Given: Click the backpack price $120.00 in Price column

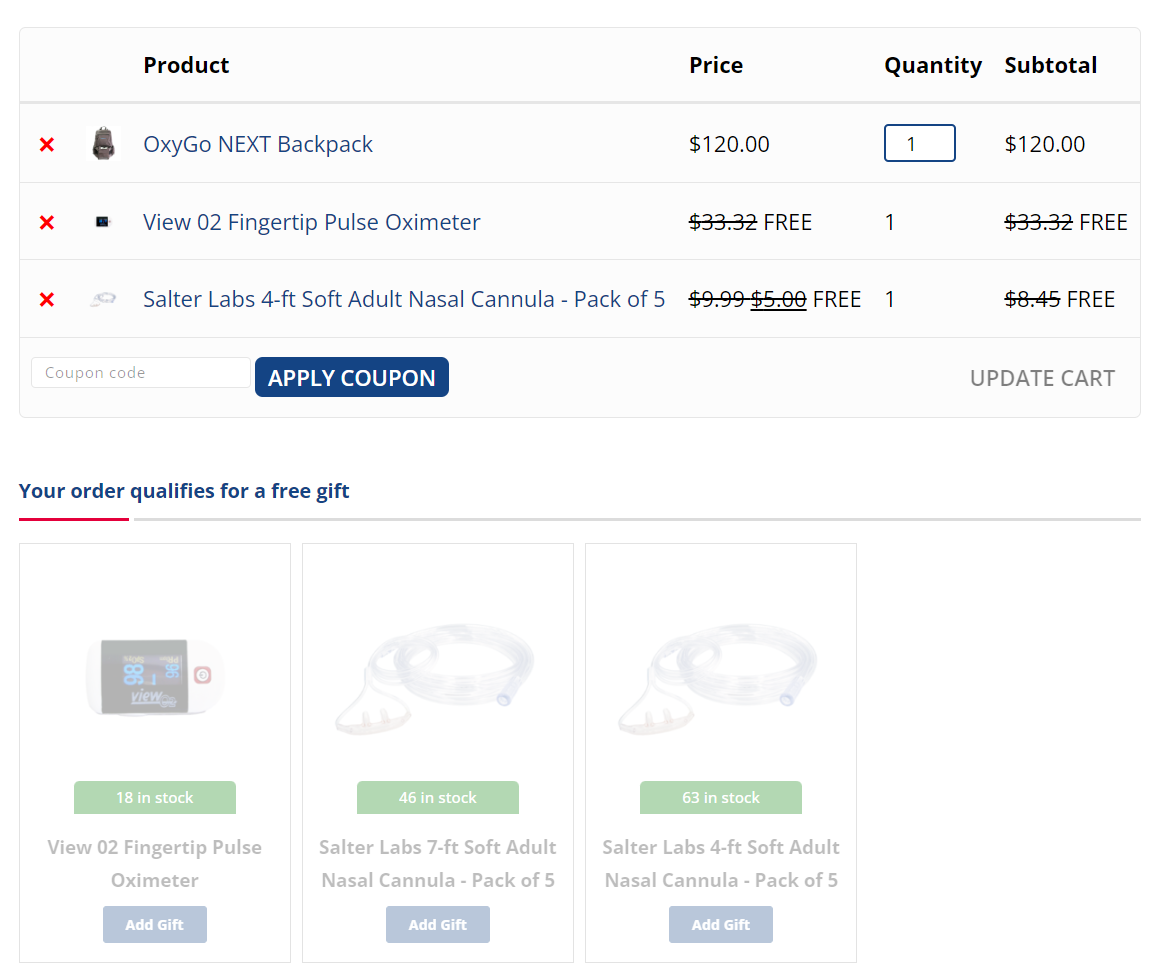Looking at the screenshot, I should tap(729, 144).
